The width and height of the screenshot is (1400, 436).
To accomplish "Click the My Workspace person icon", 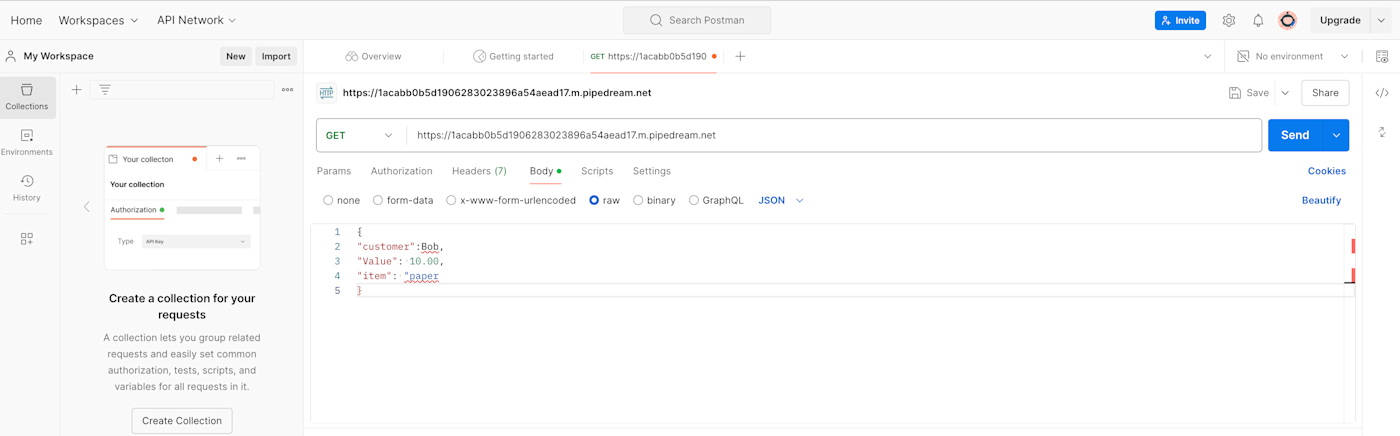I will click(x=11, y=56).
